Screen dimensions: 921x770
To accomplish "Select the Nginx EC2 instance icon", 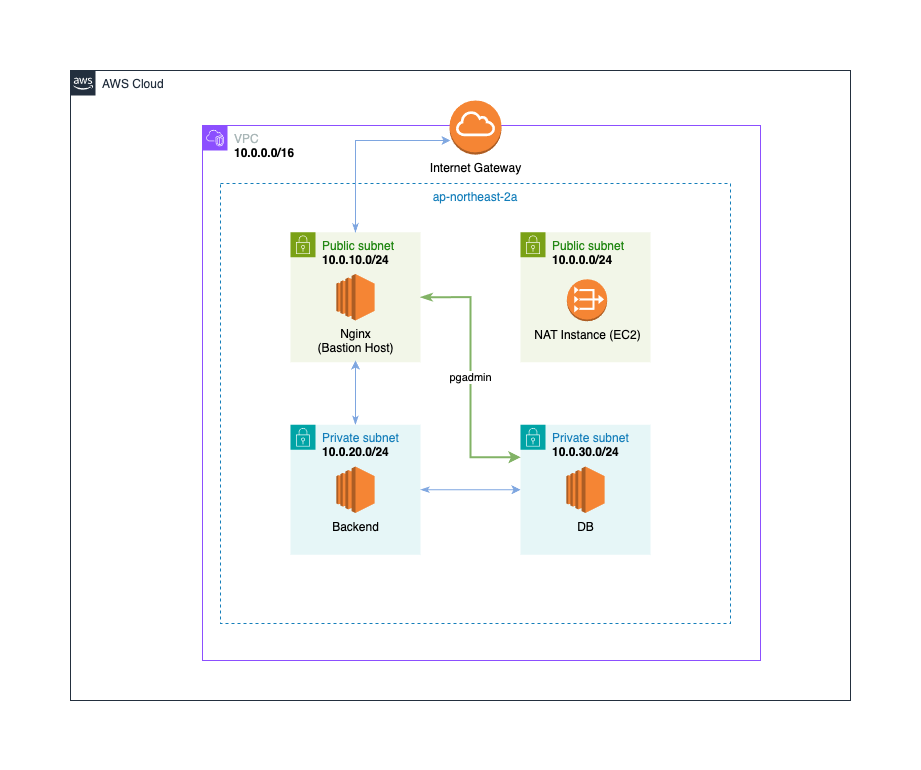I will pyautogui.click(x=355, y=298).
